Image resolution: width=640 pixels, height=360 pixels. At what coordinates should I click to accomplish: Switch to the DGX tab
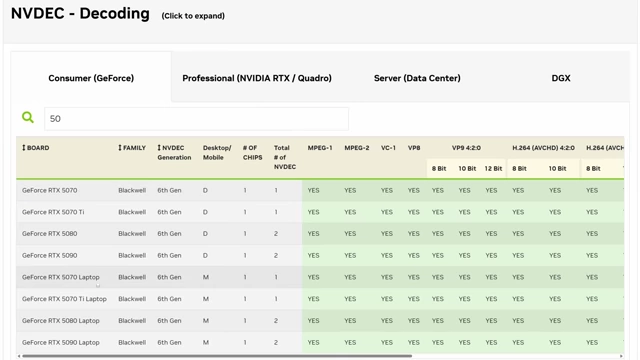[561, 78]
